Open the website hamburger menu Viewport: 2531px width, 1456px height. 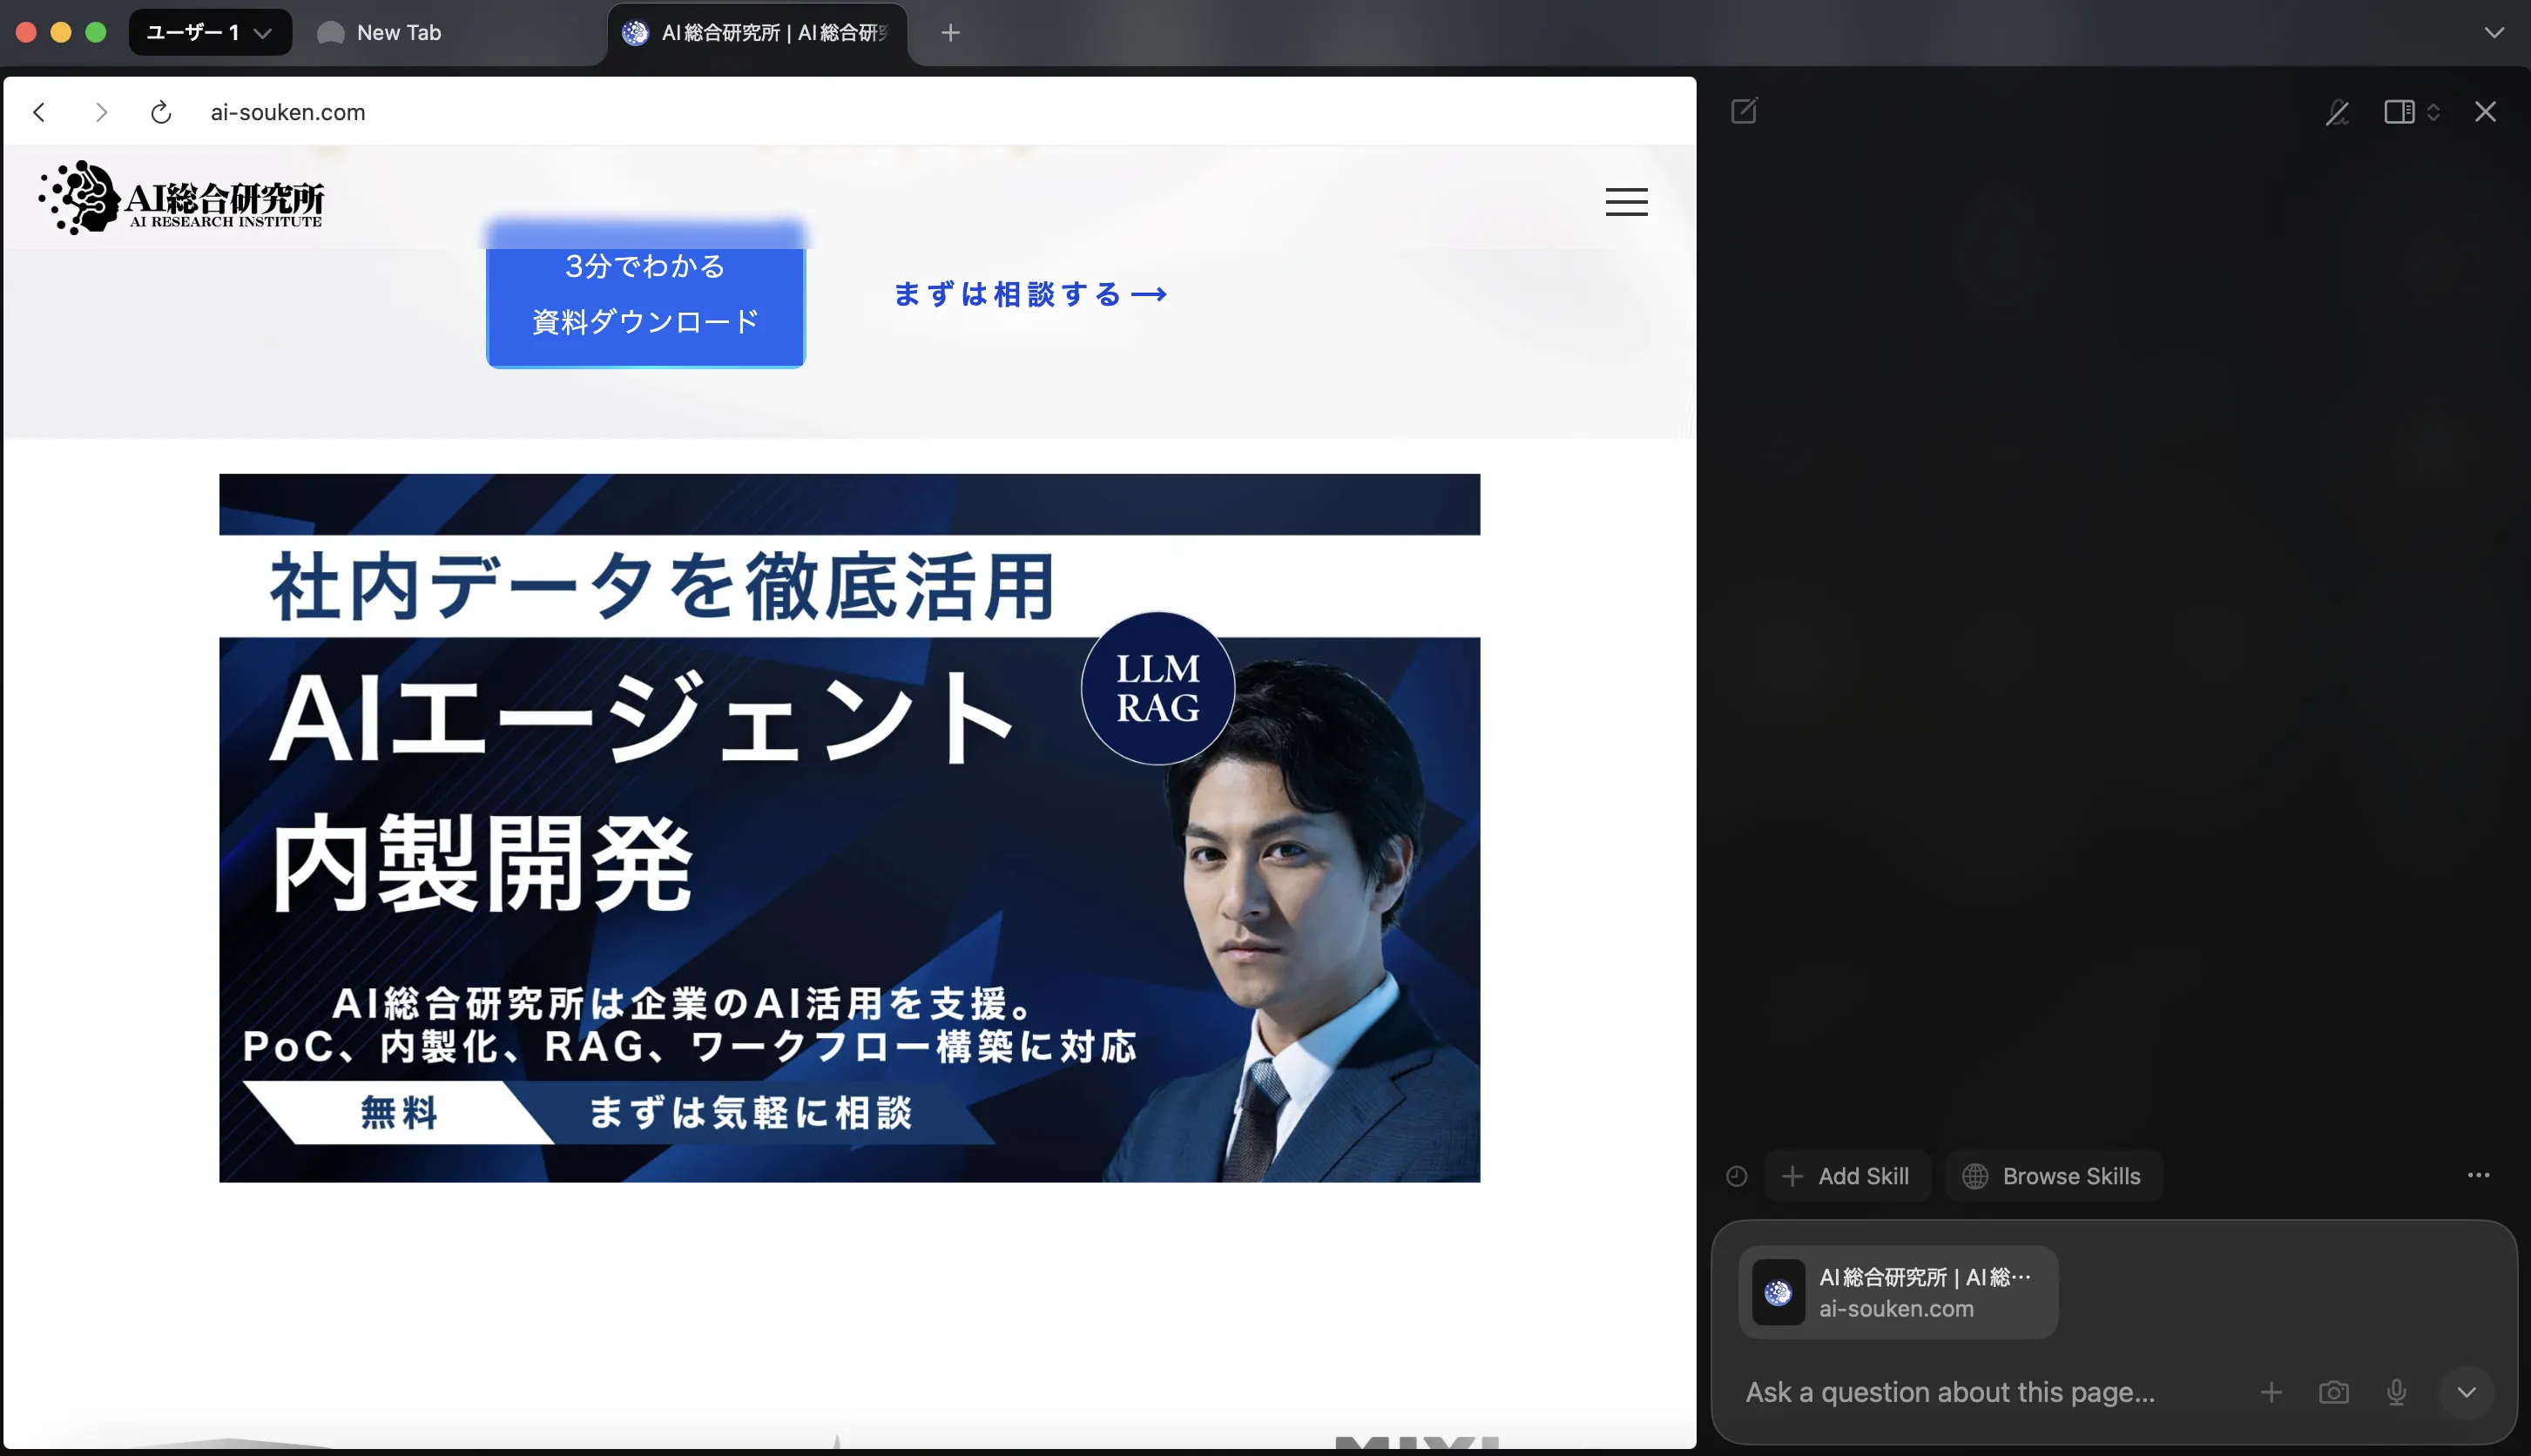1626,202
